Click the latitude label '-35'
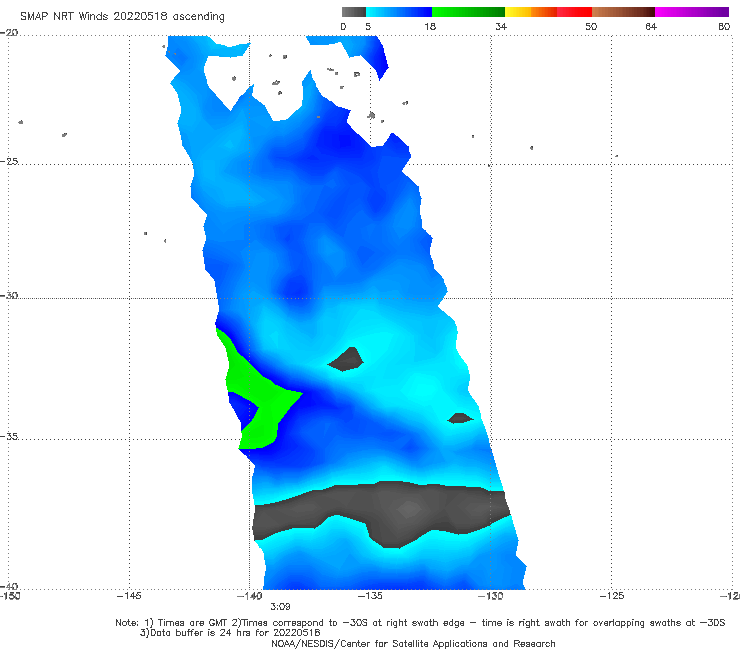 [x=9, y=436]
